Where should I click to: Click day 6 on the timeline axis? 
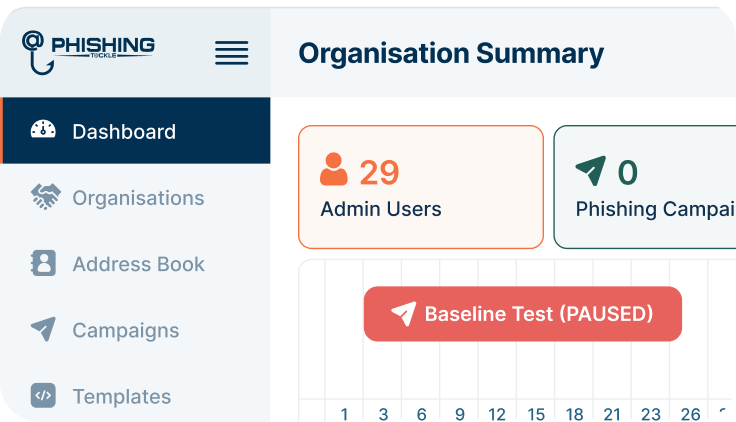click(422, 414)
